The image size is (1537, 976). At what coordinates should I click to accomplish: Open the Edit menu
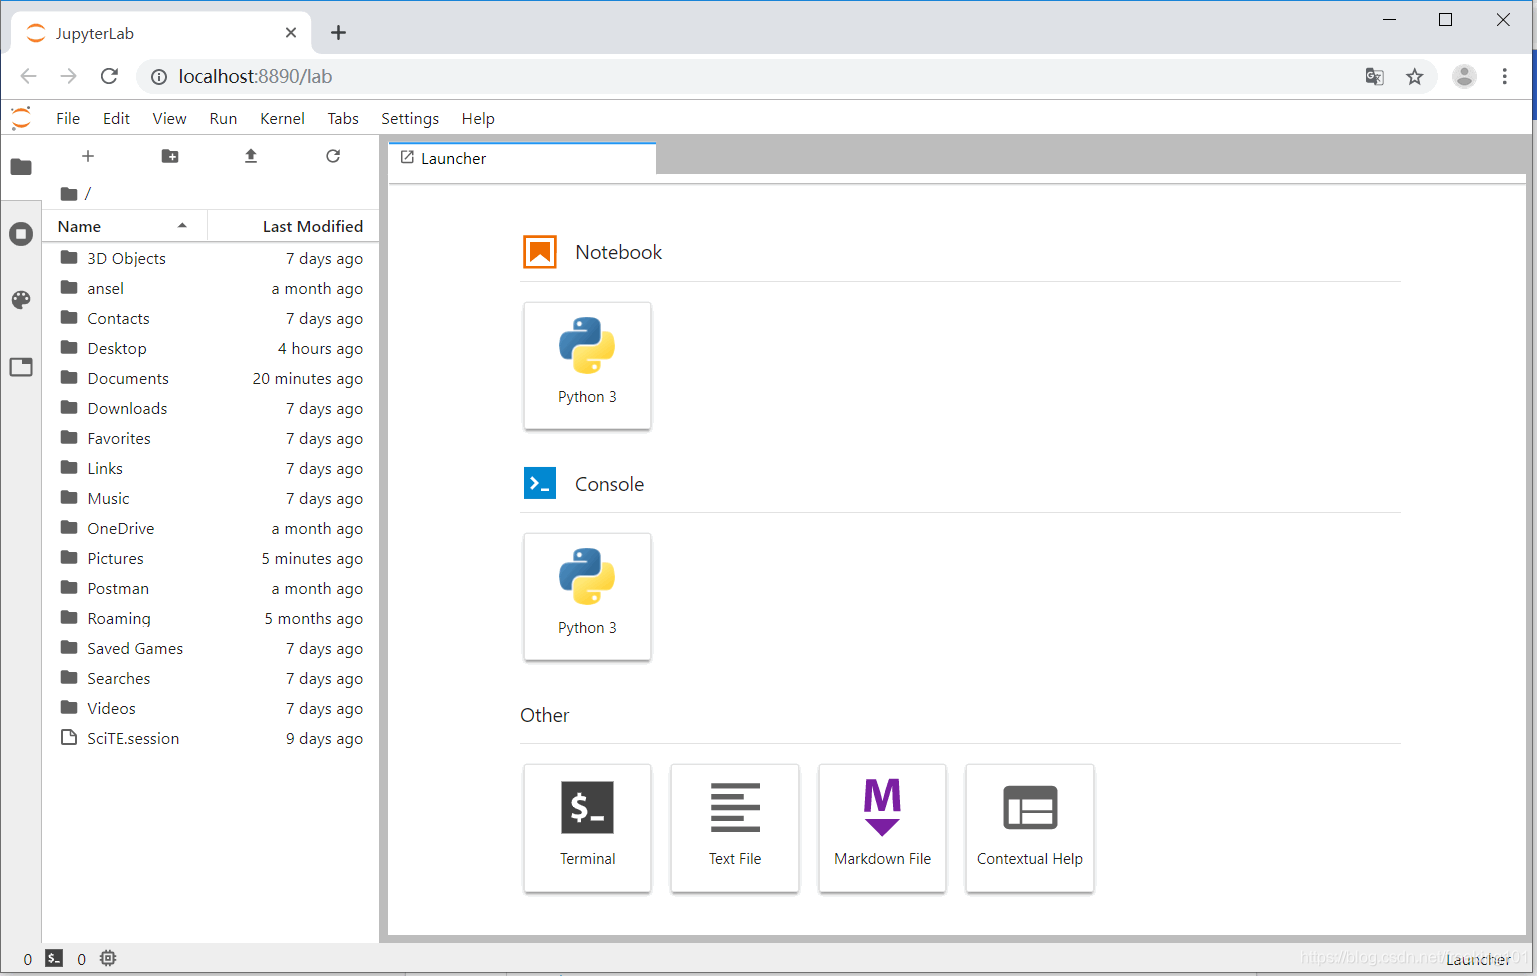(116, 118)
